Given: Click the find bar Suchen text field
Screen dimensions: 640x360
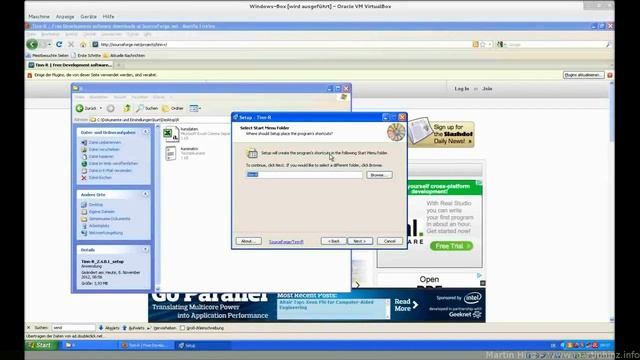Looking at the screenshot, I should 73,328.
